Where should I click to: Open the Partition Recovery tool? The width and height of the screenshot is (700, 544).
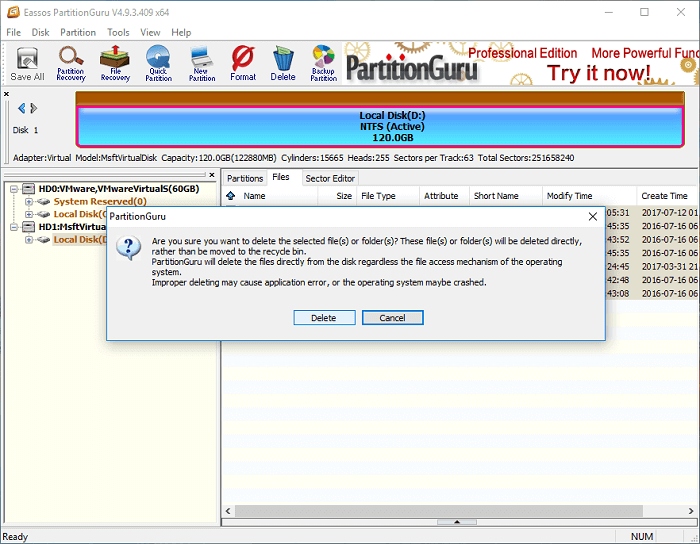click(x=71, y=64)
